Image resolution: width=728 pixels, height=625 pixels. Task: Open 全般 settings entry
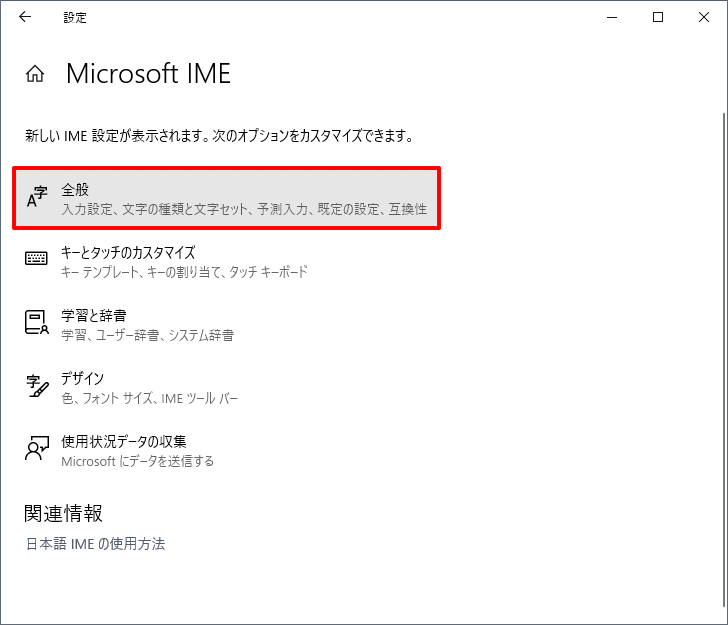coord(227,198)
